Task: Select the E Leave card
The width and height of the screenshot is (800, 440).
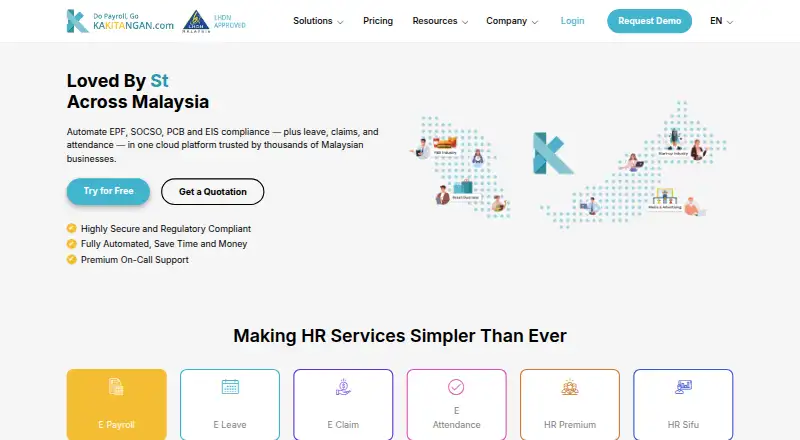Action: pyautogui.click(x=230, y=404)
